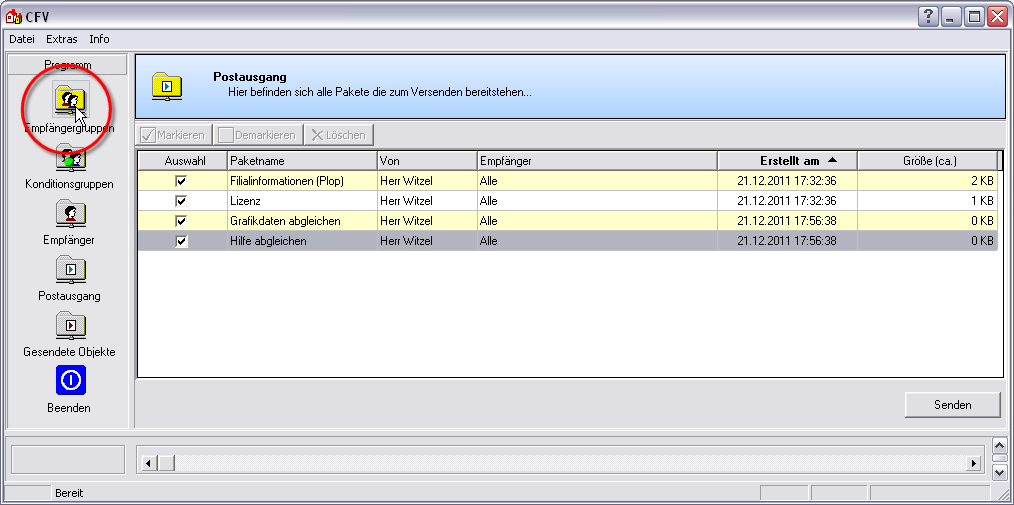Click the Löschen toolbar button
1014x505 pixels.
coord(339,135)
